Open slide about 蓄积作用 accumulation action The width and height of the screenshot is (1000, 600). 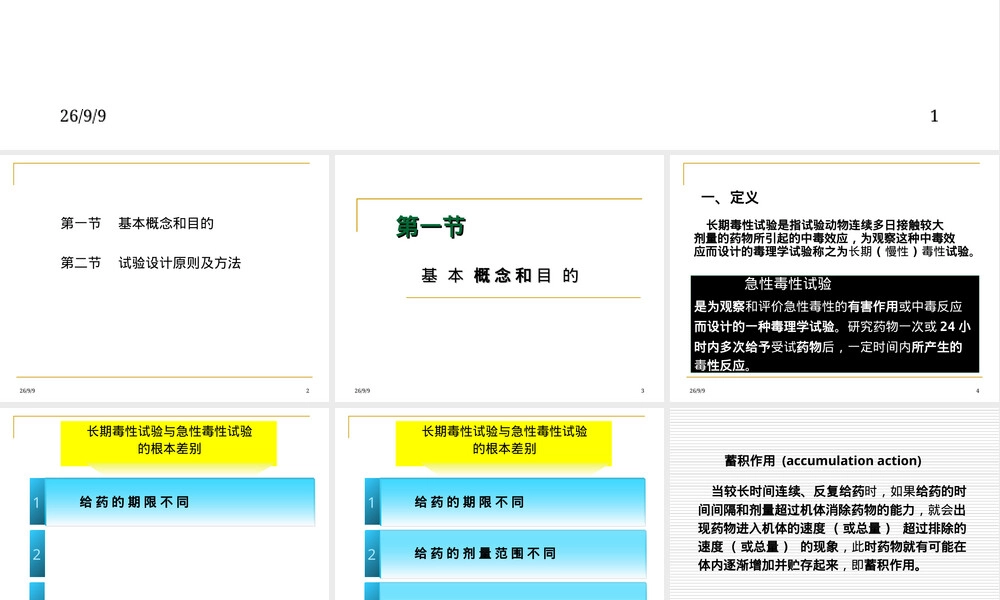(x=834, y=504)
